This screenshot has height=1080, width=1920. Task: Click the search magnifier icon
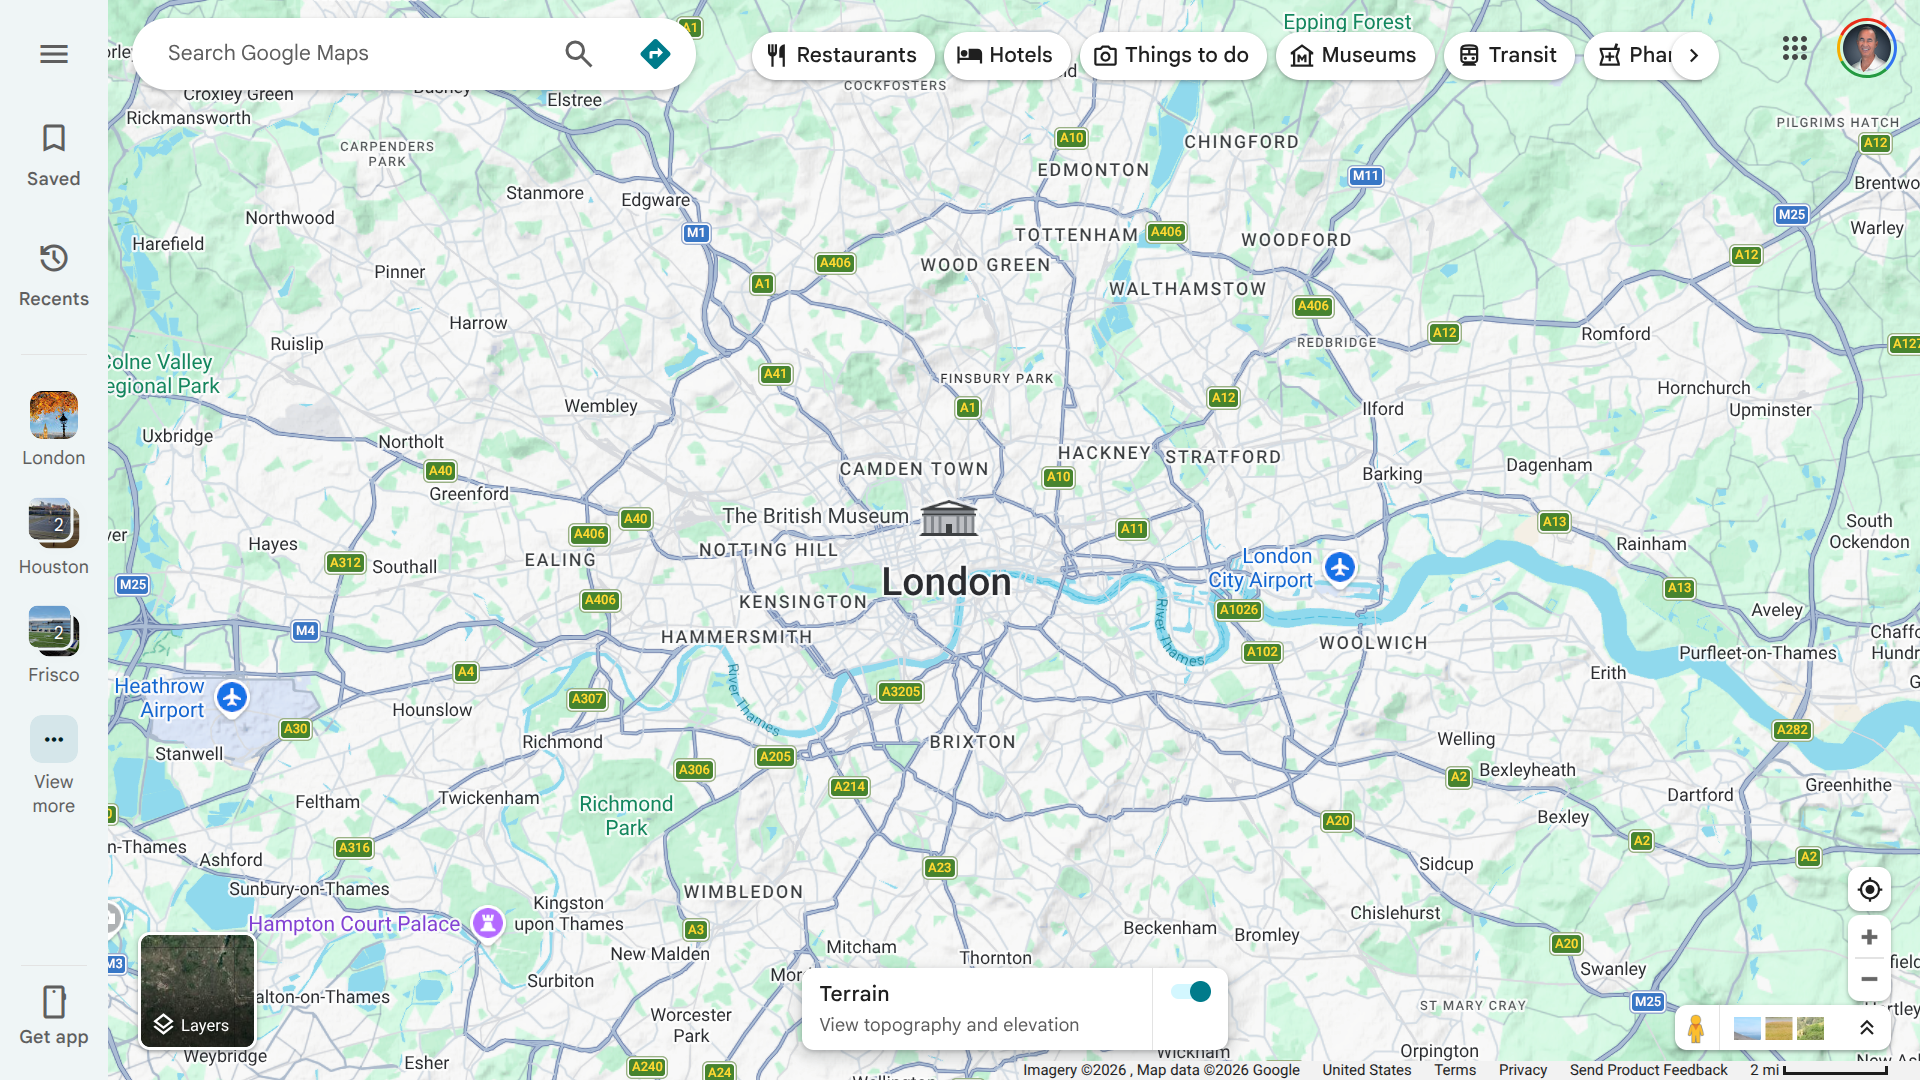tap(579, 54)
